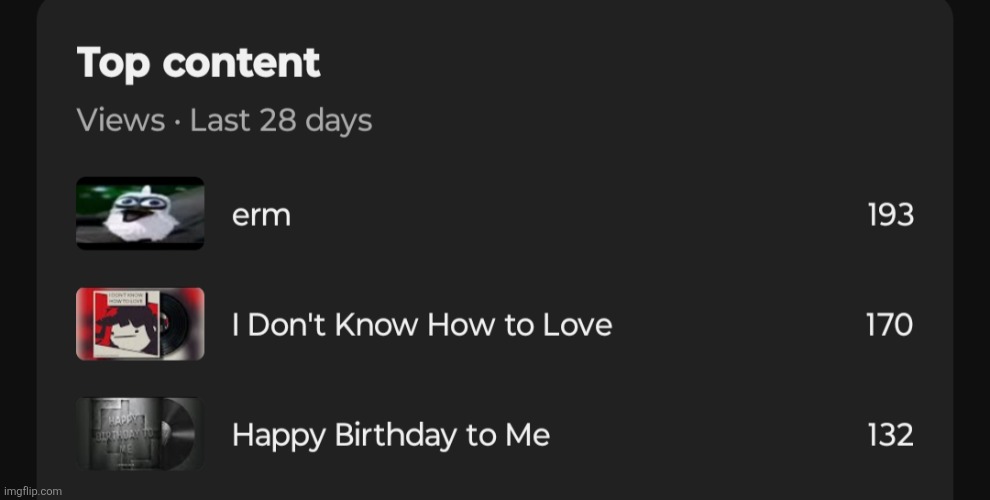The height and width of the screenshot is (500, 990).
Task: Click the vinyl record in the gray thumbnail
Action: (x=179, y=433)
